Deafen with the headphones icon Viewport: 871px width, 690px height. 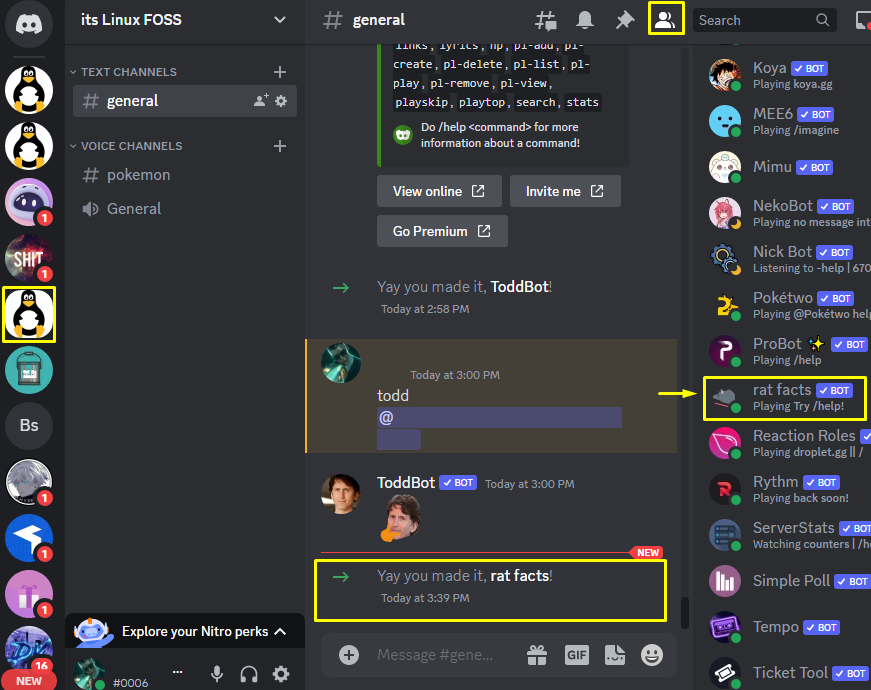pyautogui.click(x=248, y=674)
